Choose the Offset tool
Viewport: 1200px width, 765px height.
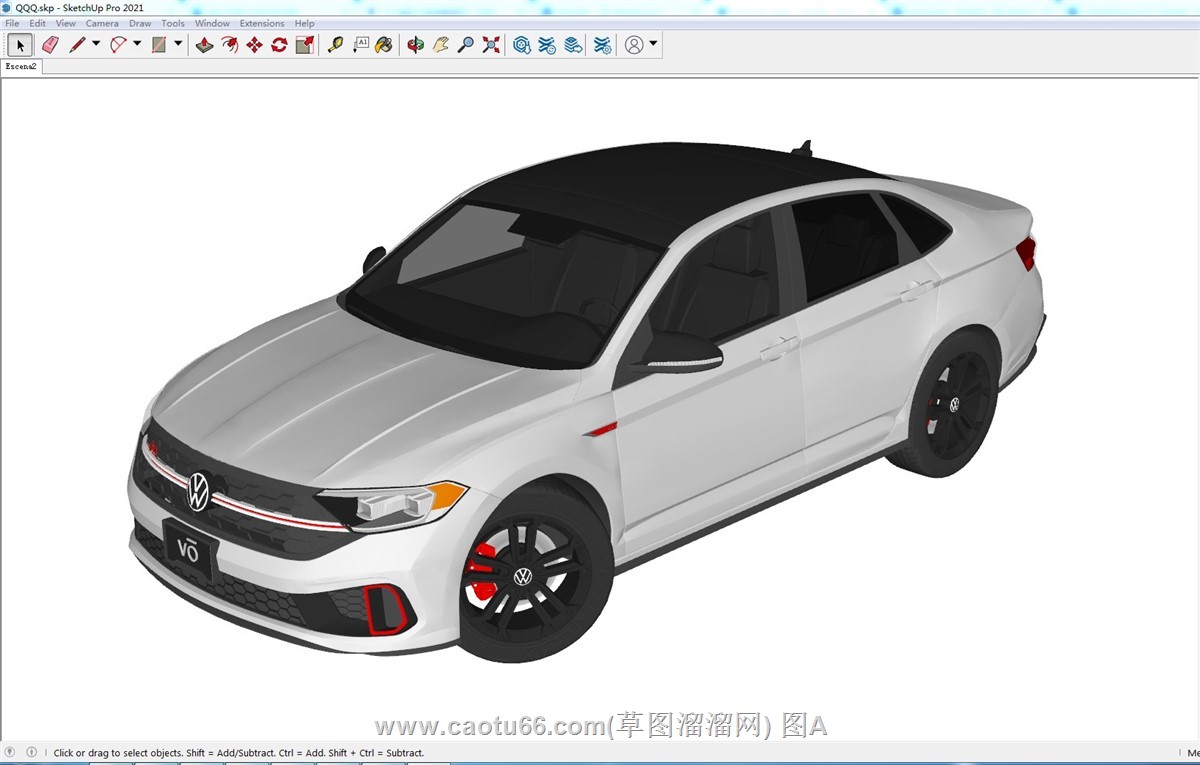(229, 45)
